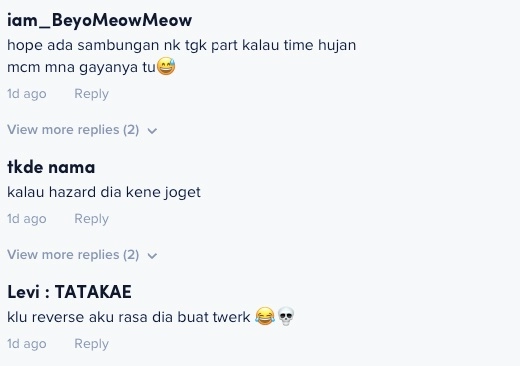Click the 1d ago timestamp under tkde nama's comment

click(x=27, y=219)
